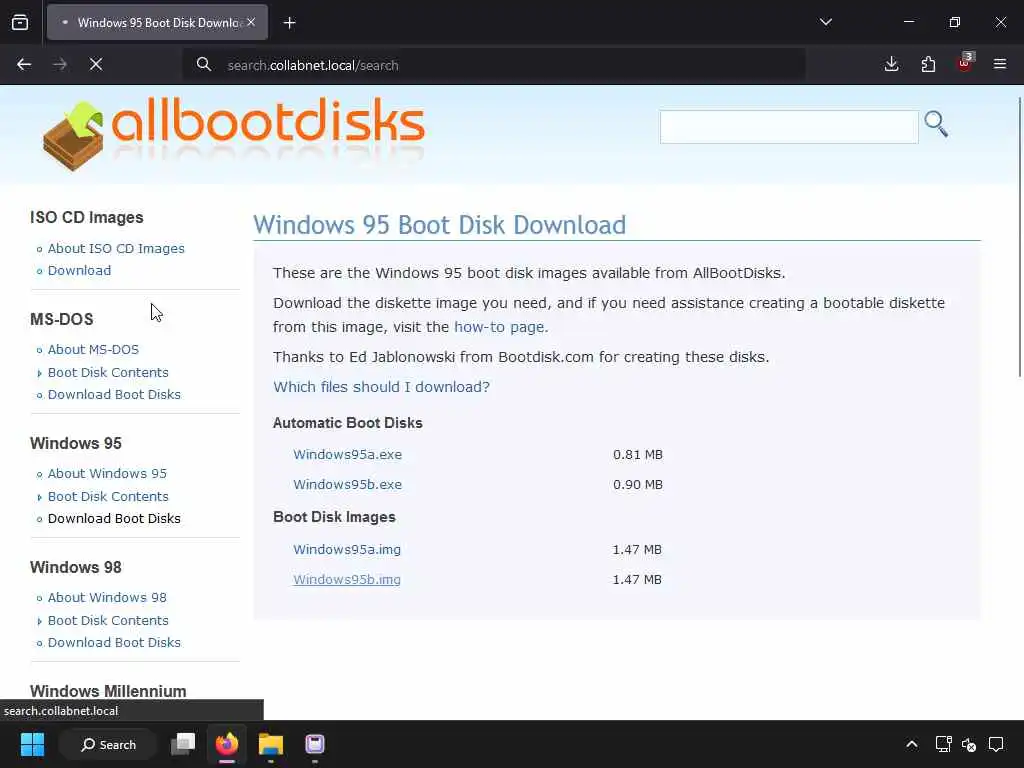Click the page vertical scrollbar
The image size is (1024, 768).
point(1020,236)
